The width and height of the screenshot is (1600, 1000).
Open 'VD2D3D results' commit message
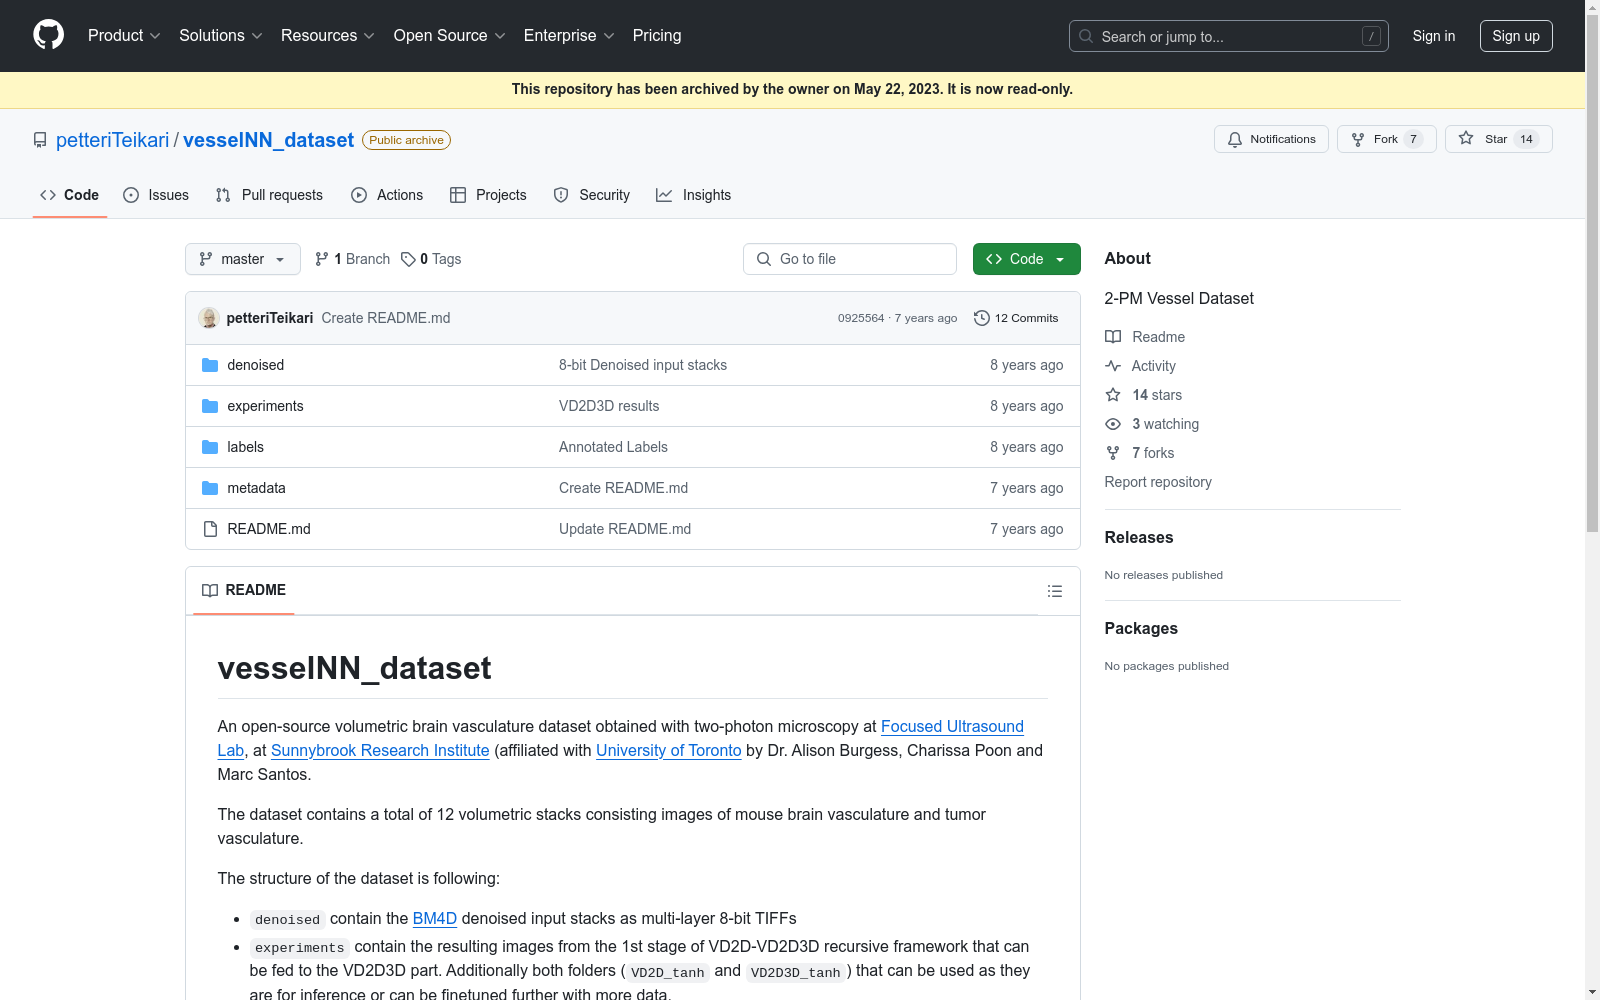coord(609,406)
